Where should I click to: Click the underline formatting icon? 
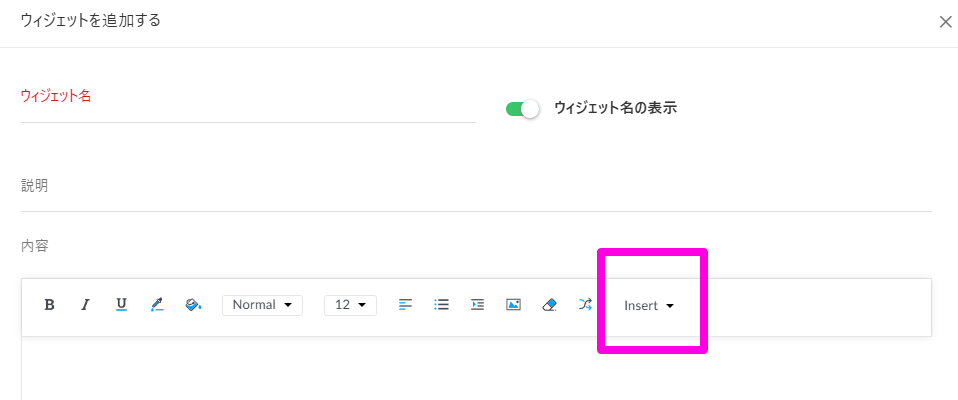(x=121, y=305)
